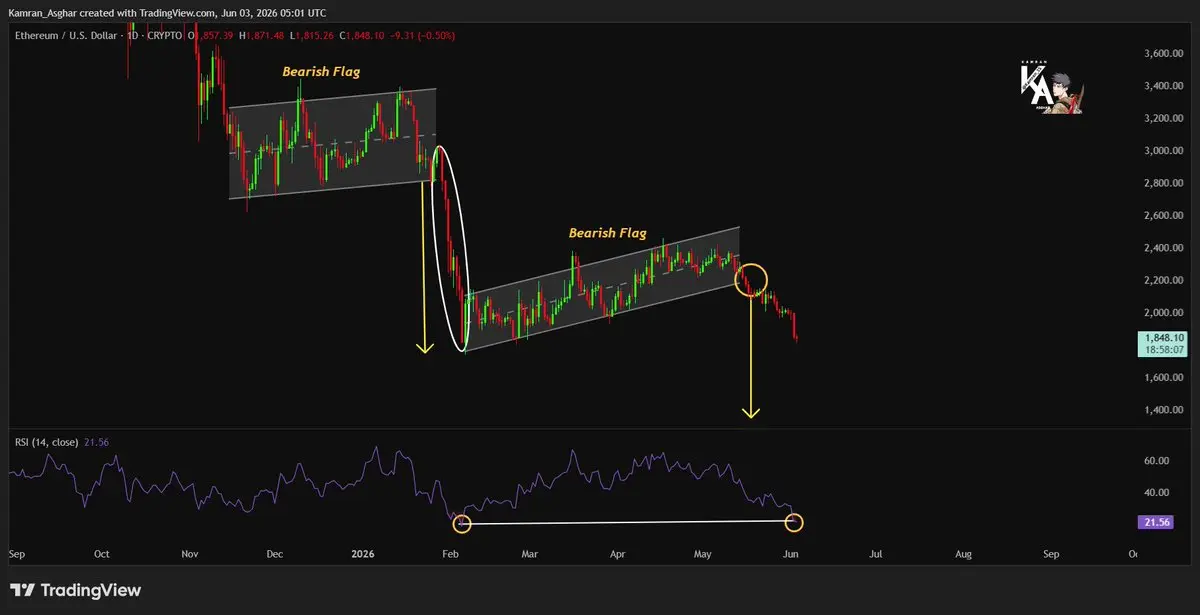Click the Dec label on the time axis
This screenshot has height=615, width=1200.
pos(275,553)
